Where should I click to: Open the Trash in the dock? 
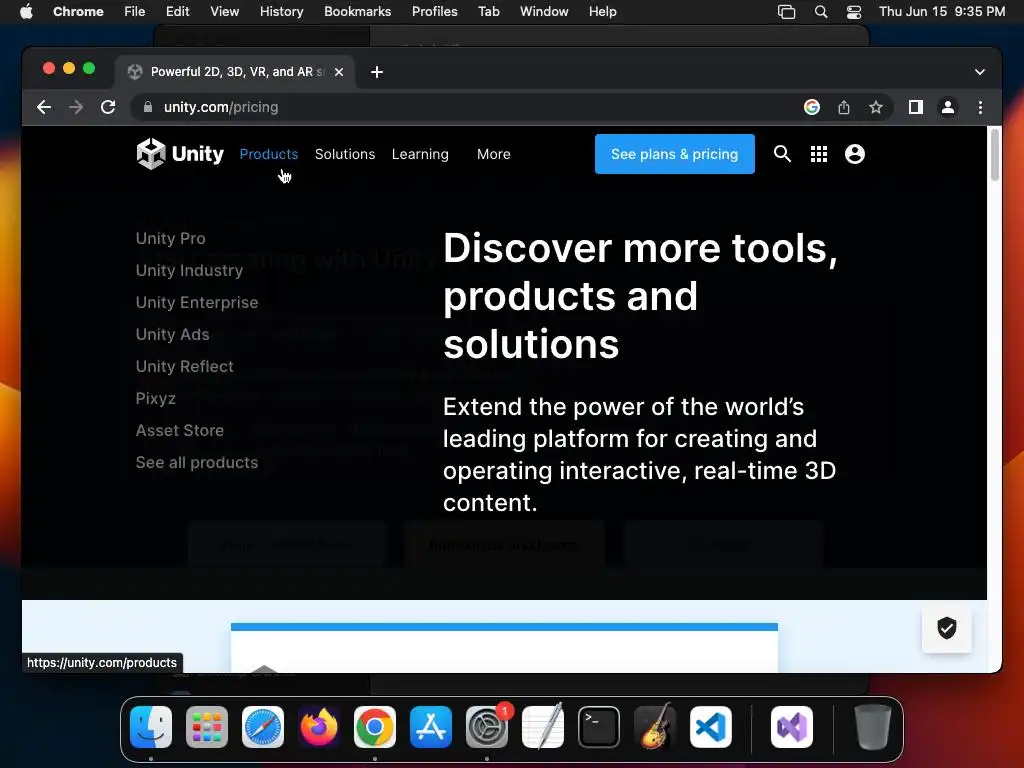click(x=872, y=727)
